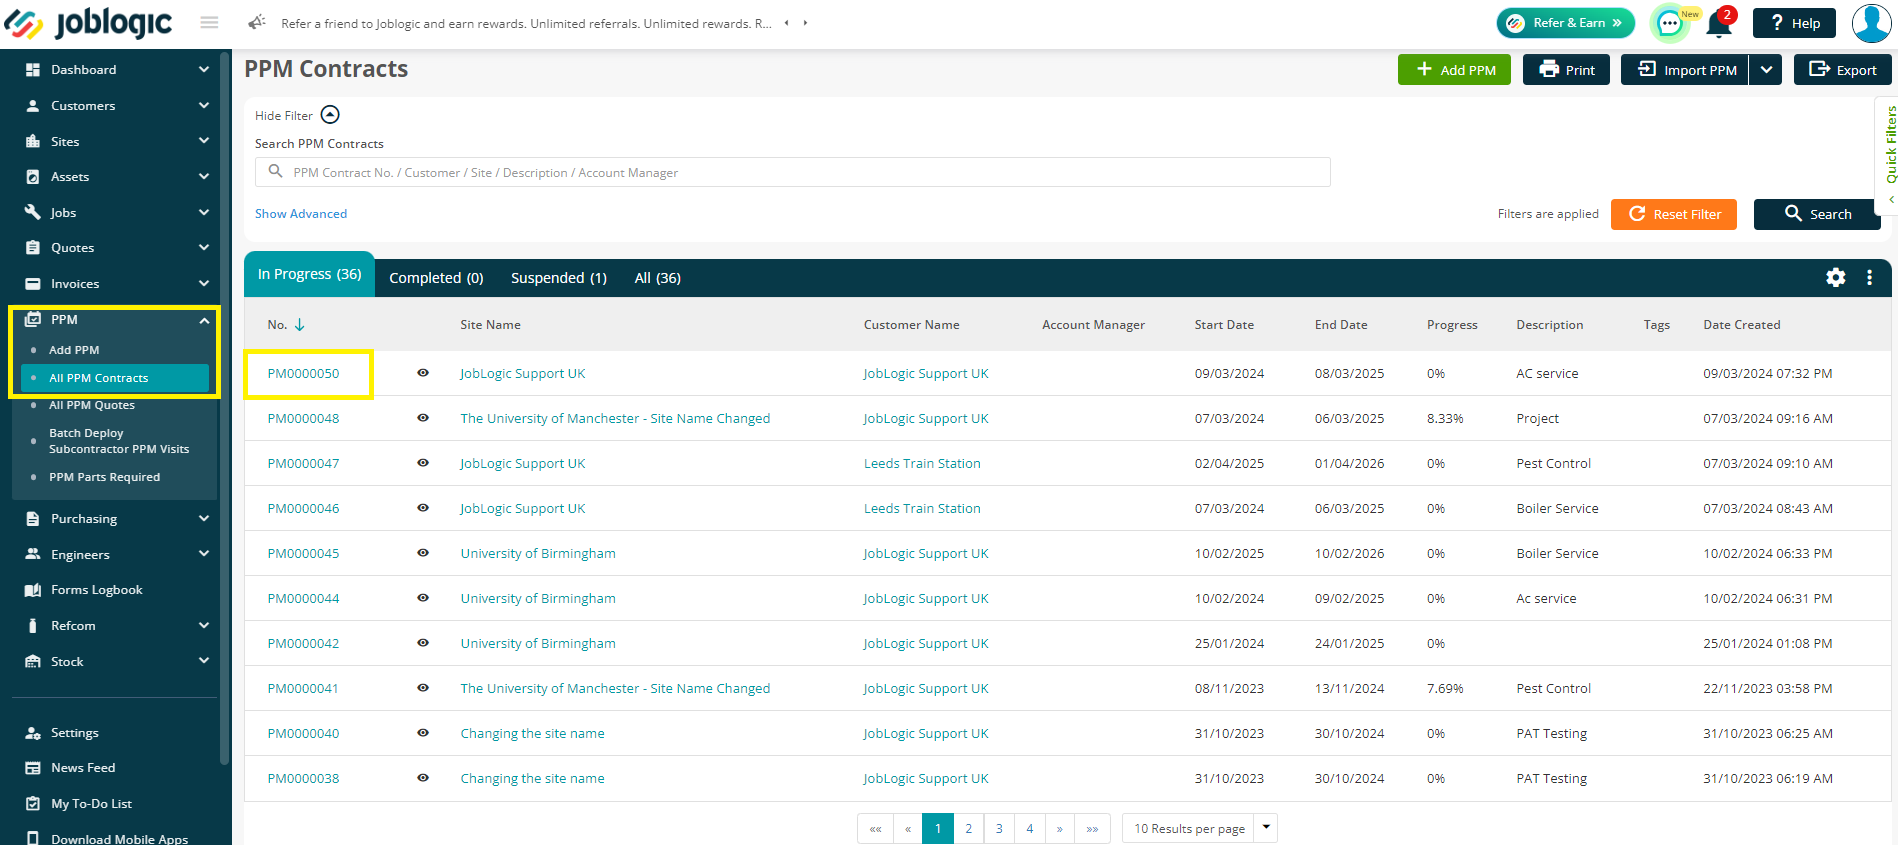This screenshot has height=845, width=1898.
Task: Open News Feed in sidebar
Action: pyautogui.click(x=83, y=768)
